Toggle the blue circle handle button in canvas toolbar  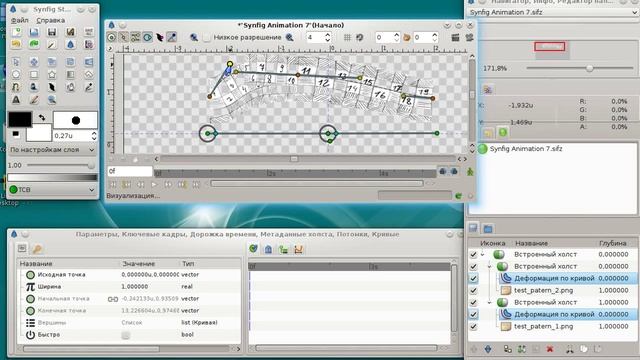tap(147, 38)
